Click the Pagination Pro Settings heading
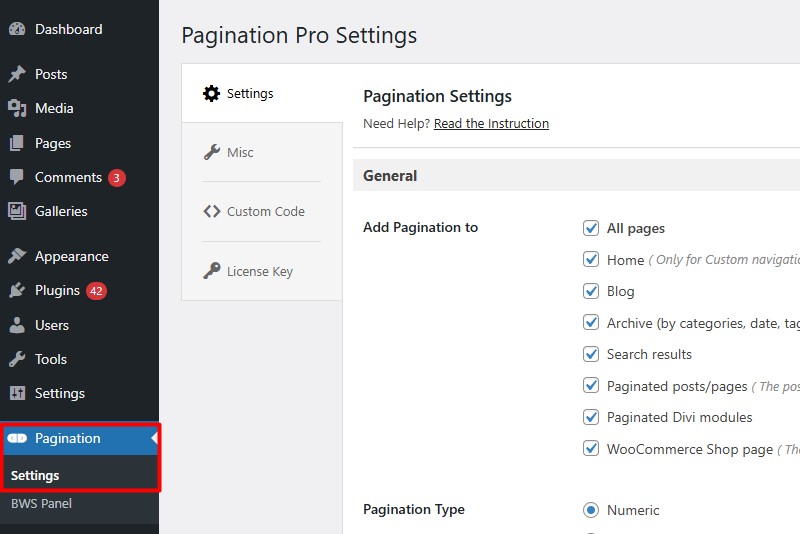The image size is (800, 534). [x=299, y=35]
